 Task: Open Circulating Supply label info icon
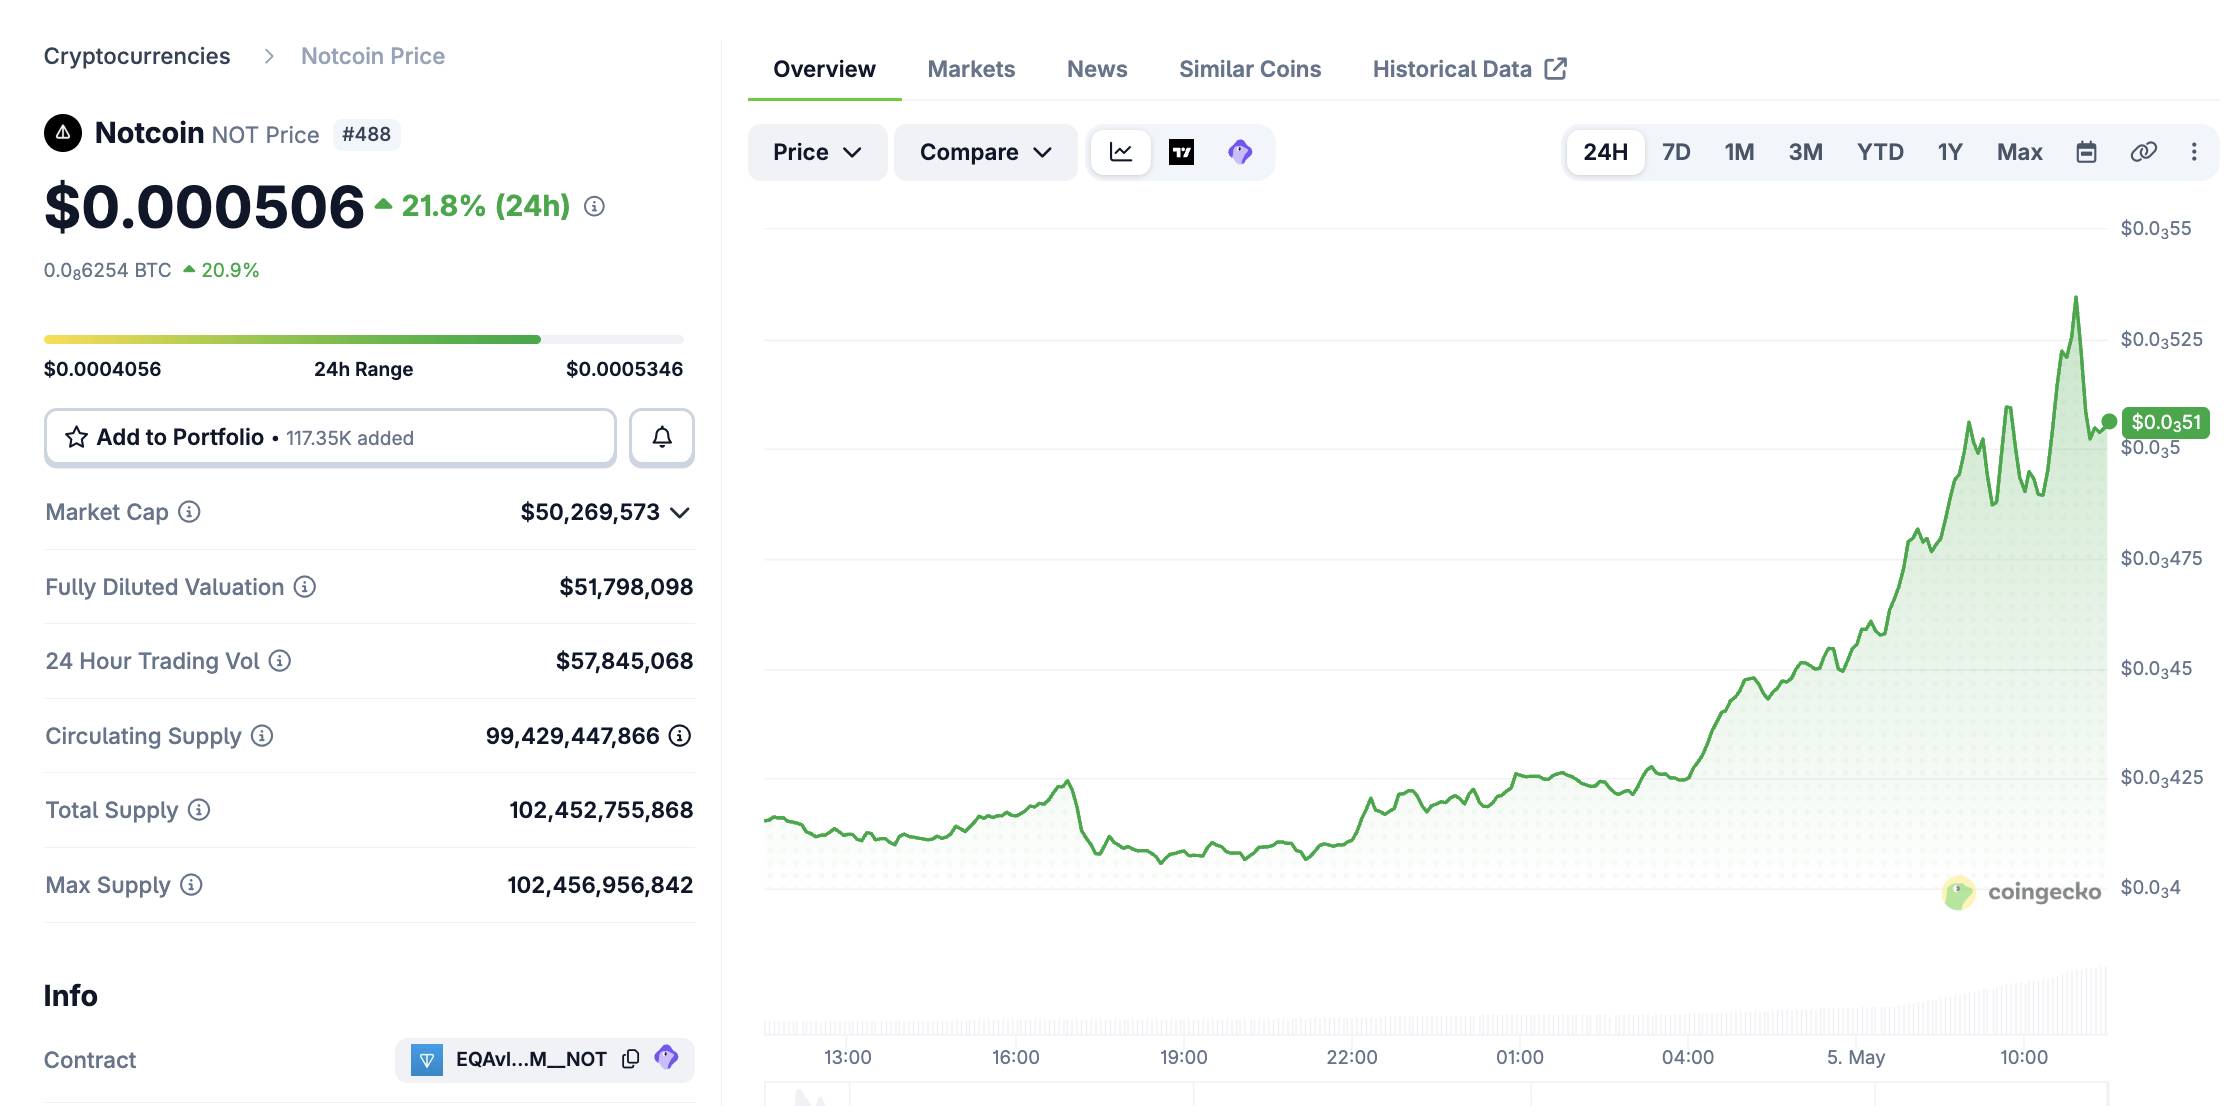[x=262, y=736]
